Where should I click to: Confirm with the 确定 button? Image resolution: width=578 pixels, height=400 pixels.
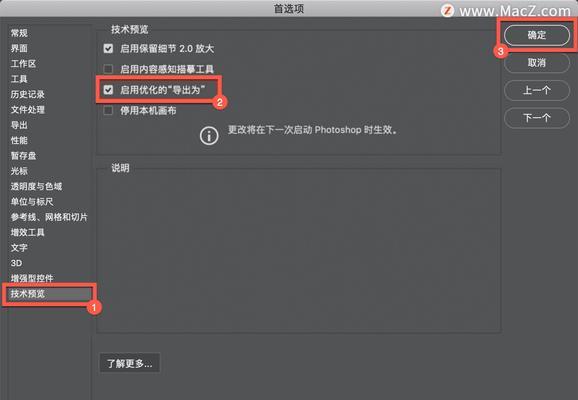537,35
